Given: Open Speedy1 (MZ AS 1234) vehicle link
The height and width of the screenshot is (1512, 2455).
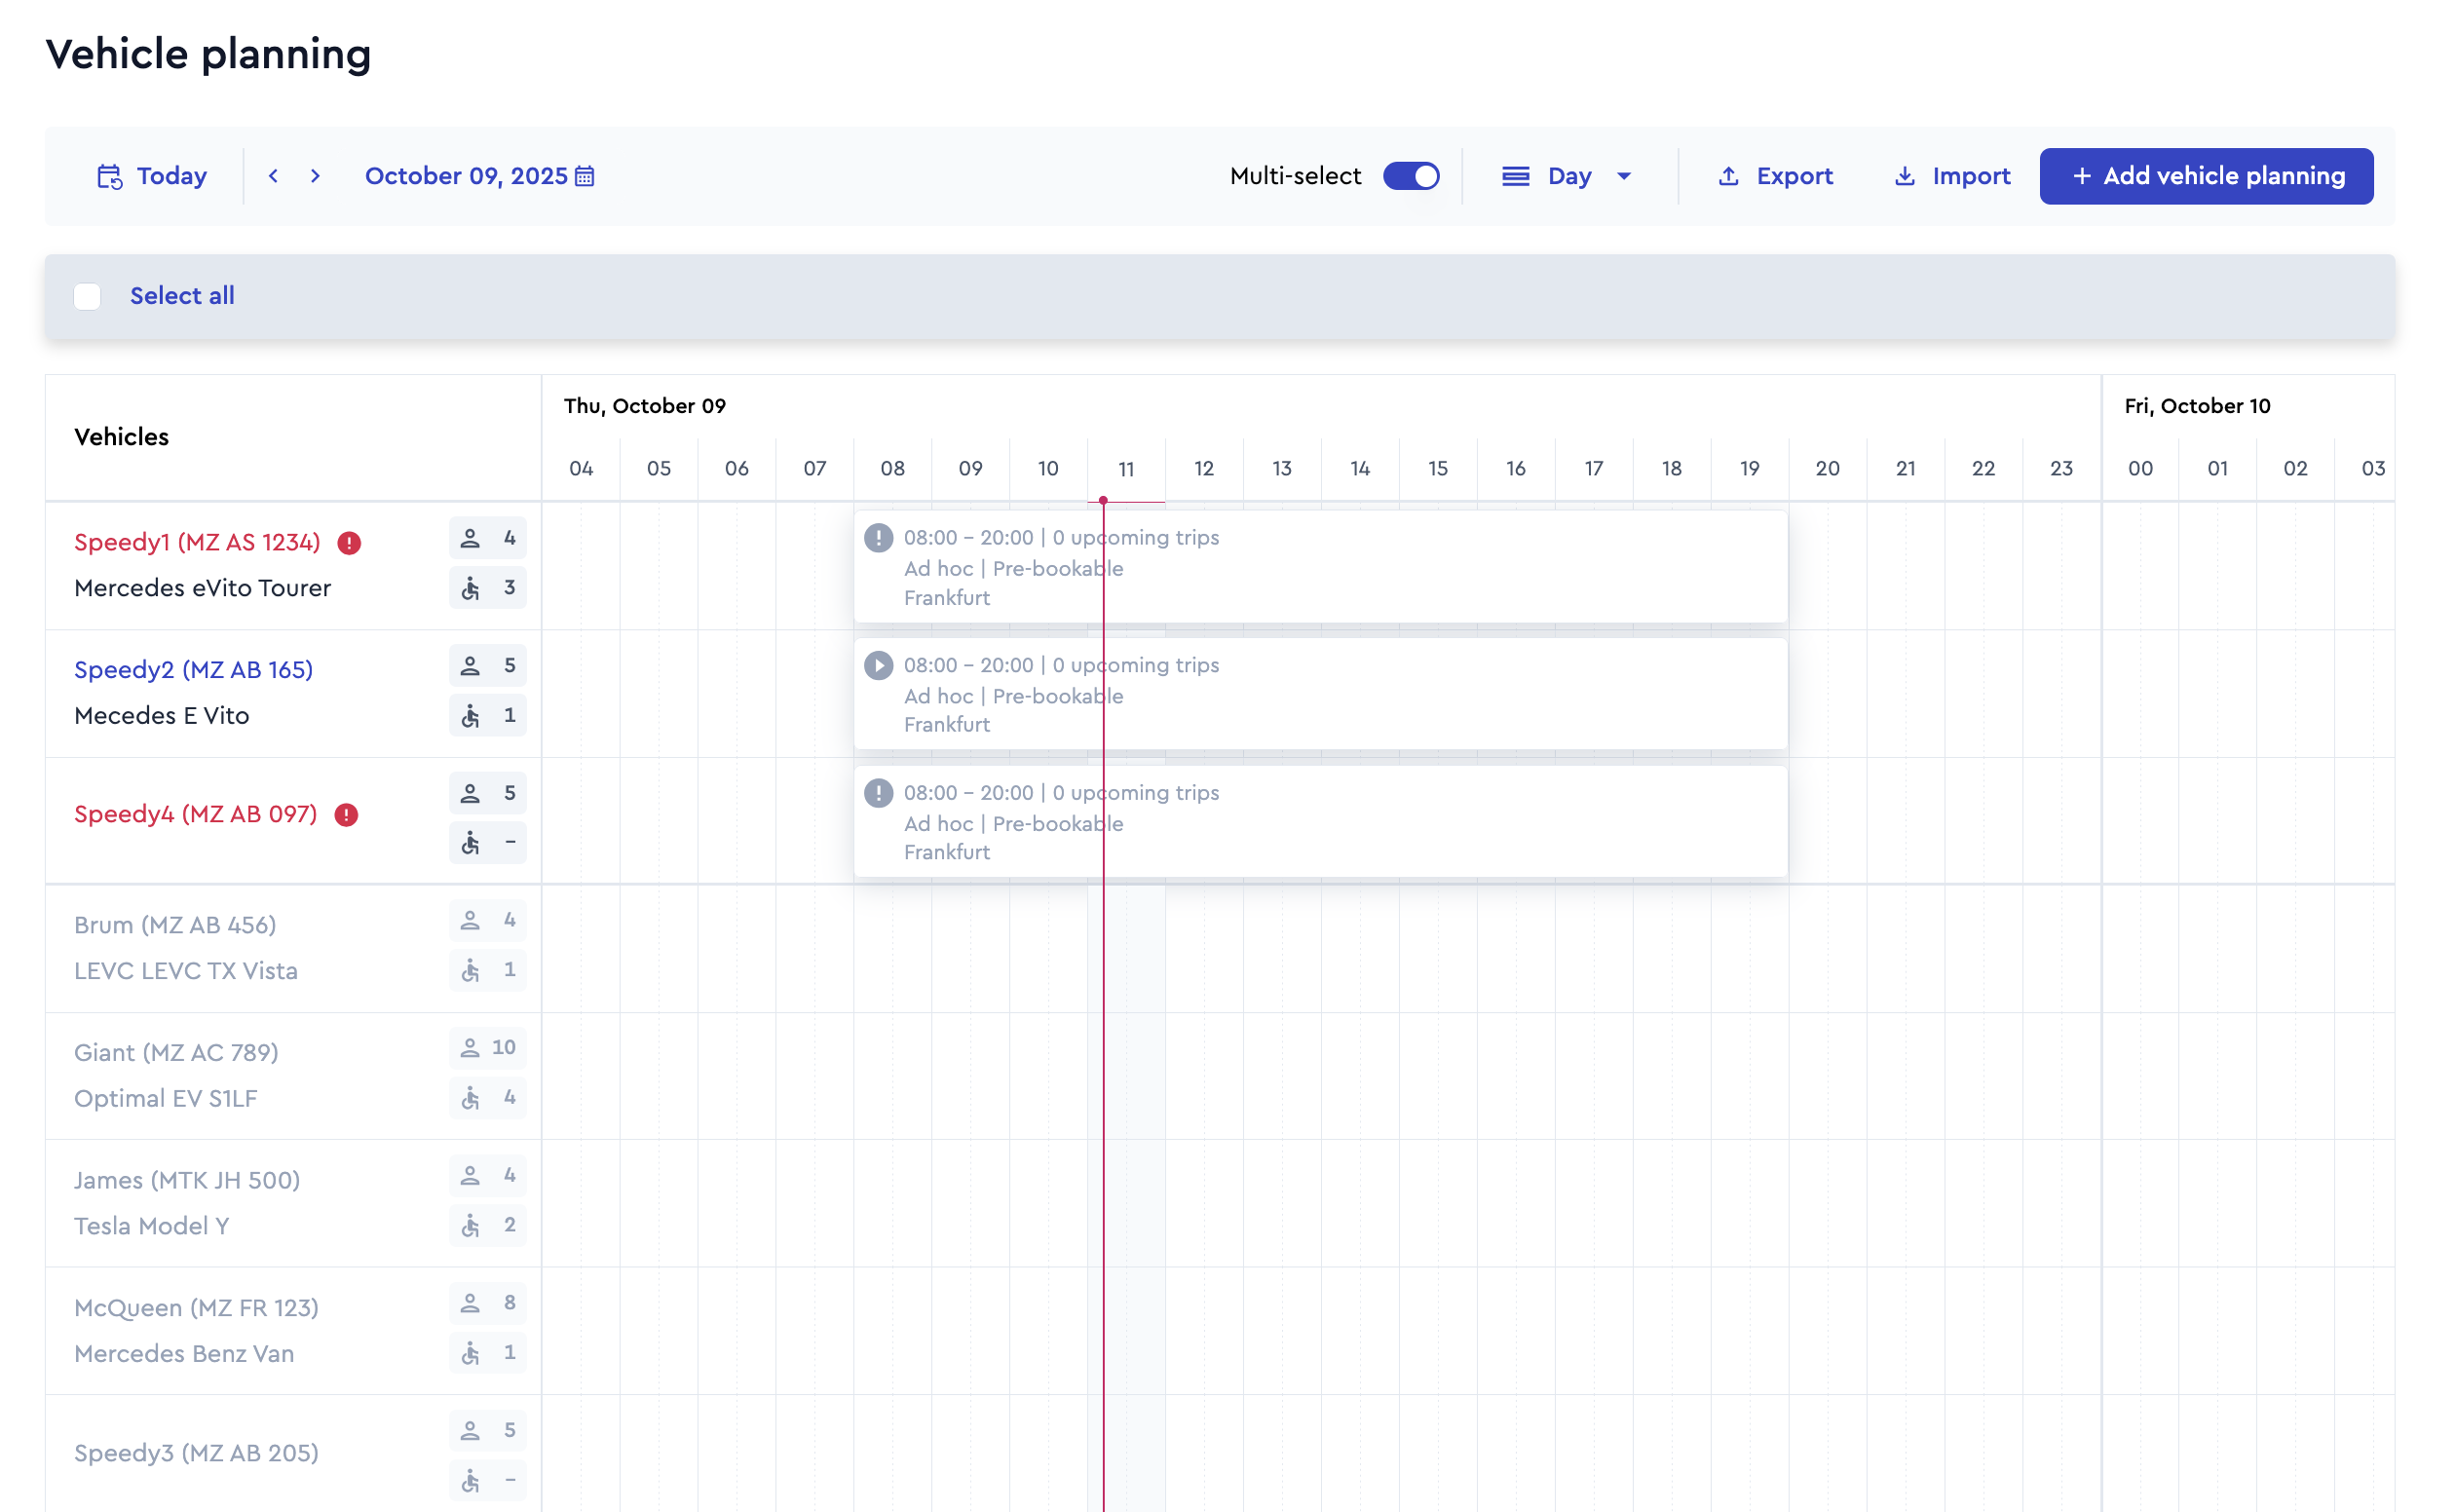Looking at the screenshot, I should (197, 543).
